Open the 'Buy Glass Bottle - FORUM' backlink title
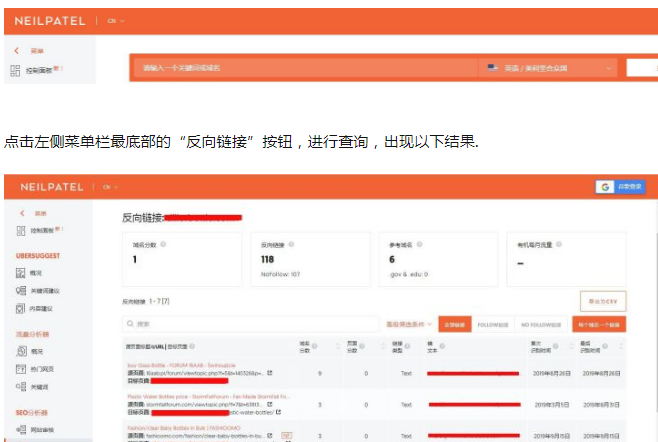This screenshot has height=442, width=658. (181, 365)
